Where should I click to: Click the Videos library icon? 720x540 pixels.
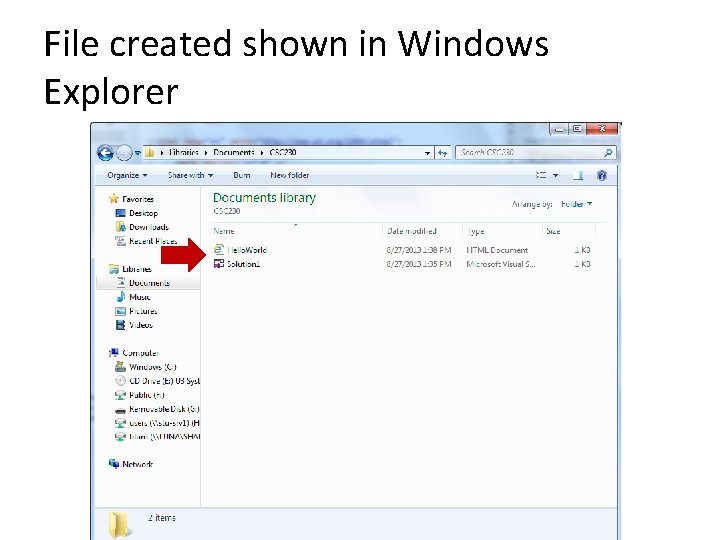(120, 325)
